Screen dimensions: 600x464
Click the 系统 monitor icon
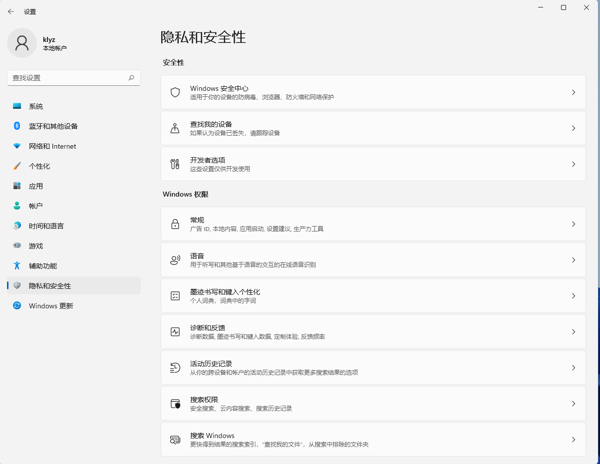click(17, 106)
